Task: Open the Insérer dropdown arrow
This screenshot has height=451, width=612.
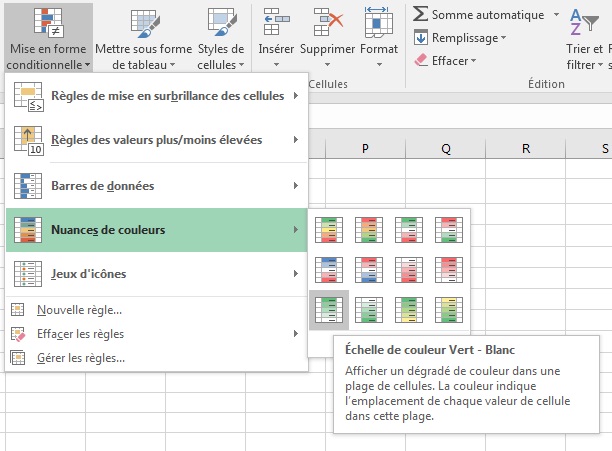Action: tap(276, 64)
